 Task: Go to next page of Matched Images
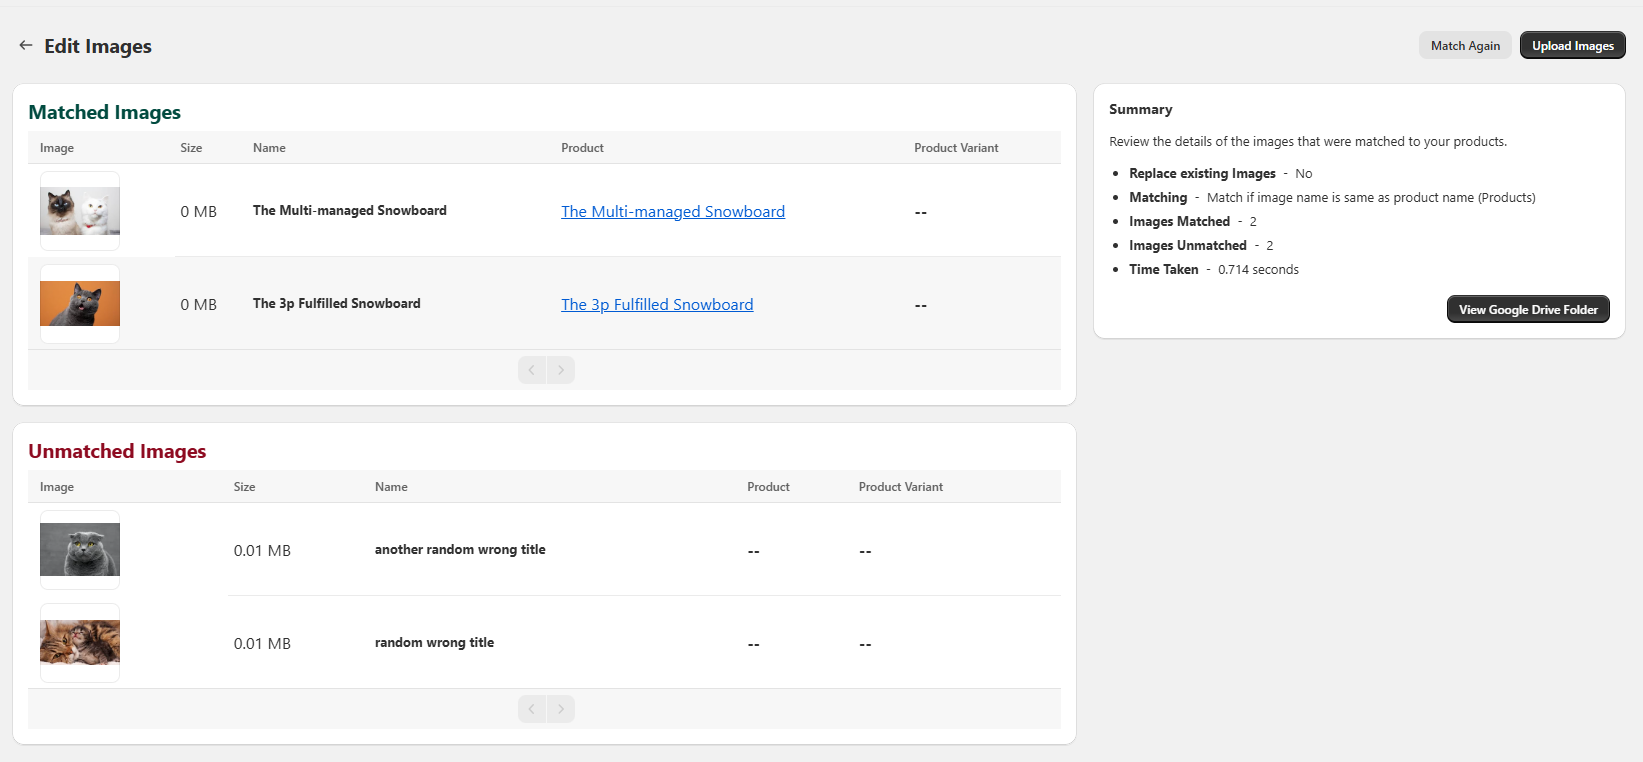[561, 370]
